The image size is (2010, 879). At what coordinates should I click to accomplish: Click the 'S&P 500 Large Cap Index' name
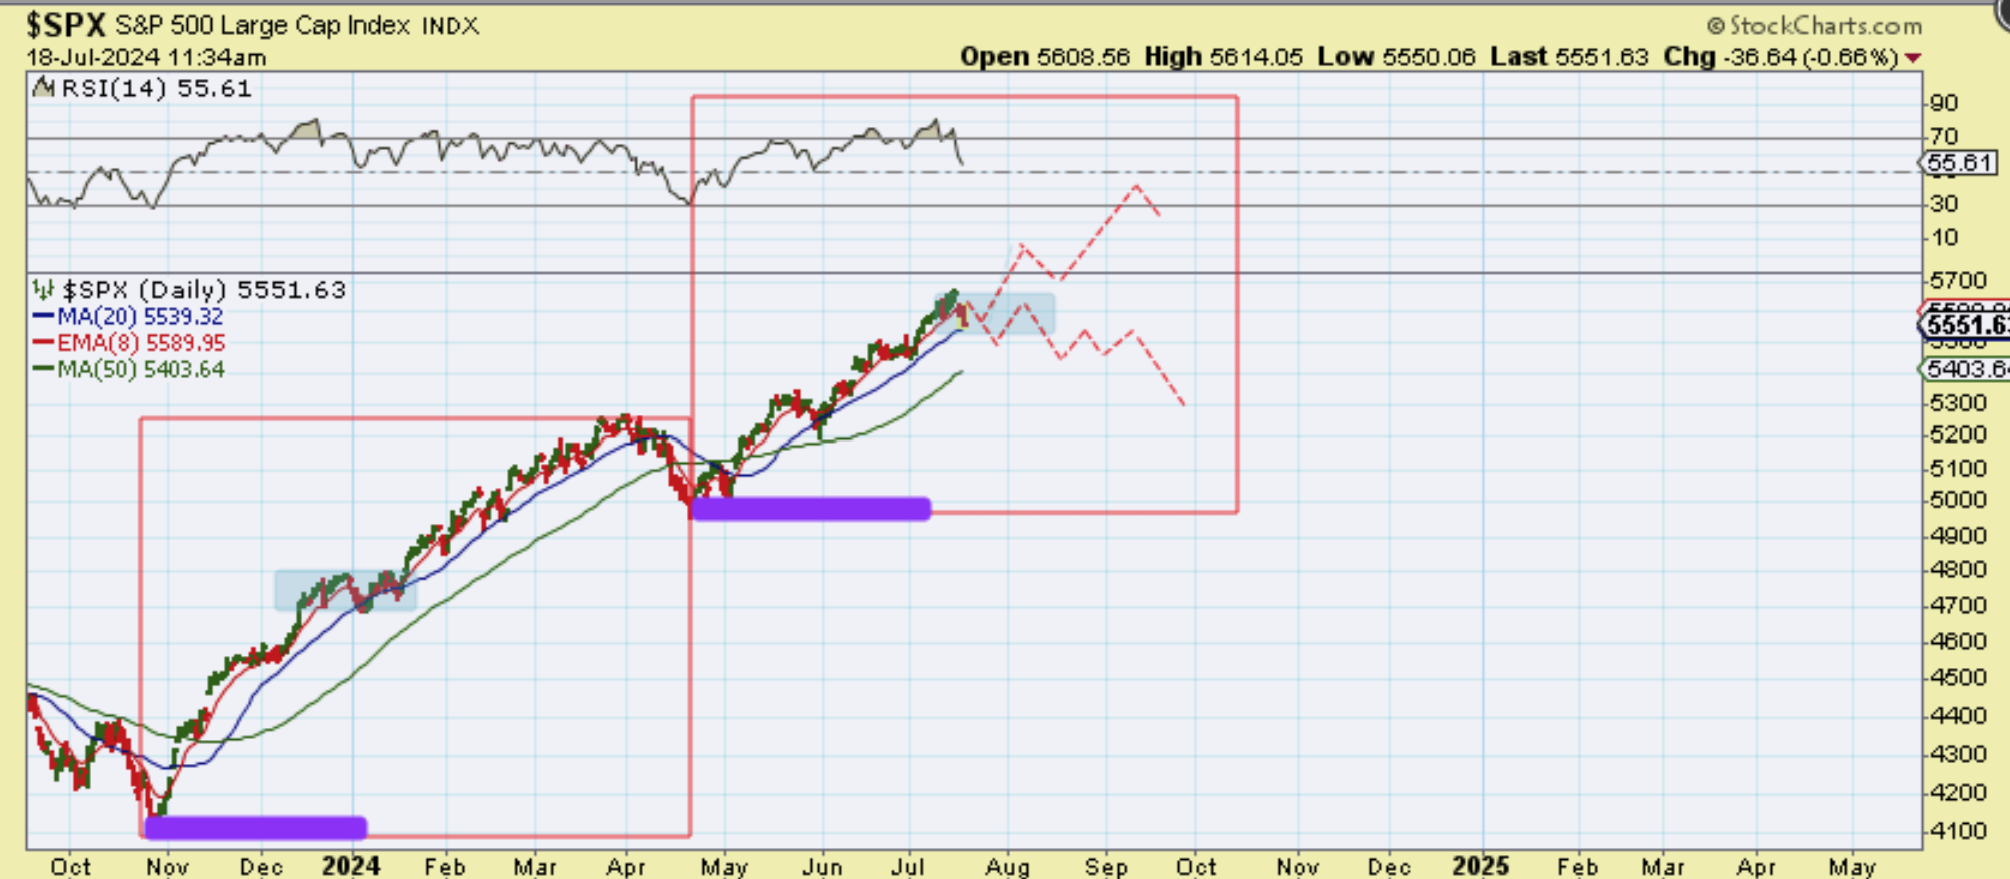coord(263,25)
